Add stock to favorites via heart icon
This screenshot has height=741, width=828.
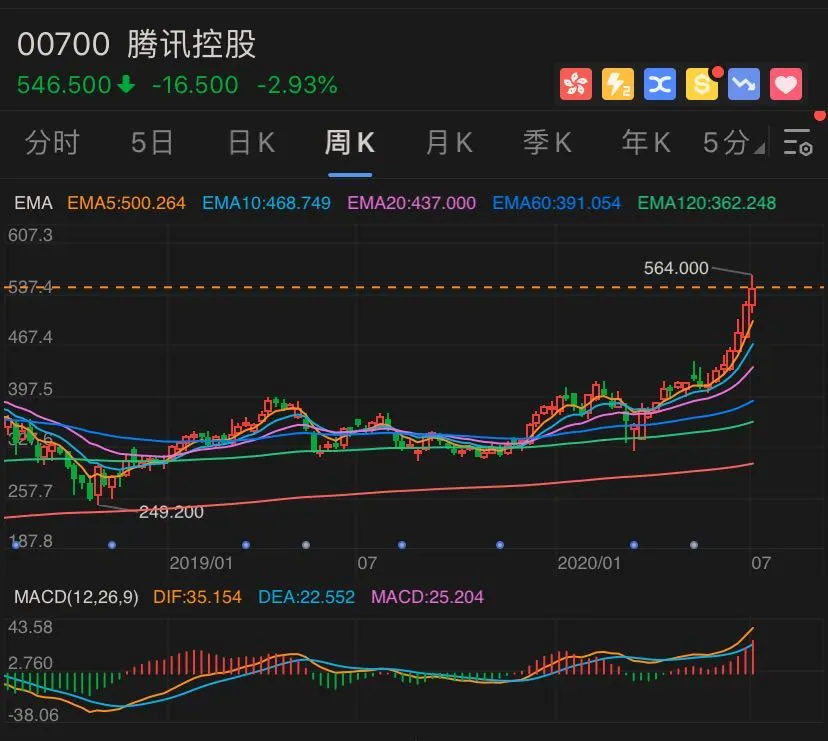click(x=786, y=84)
